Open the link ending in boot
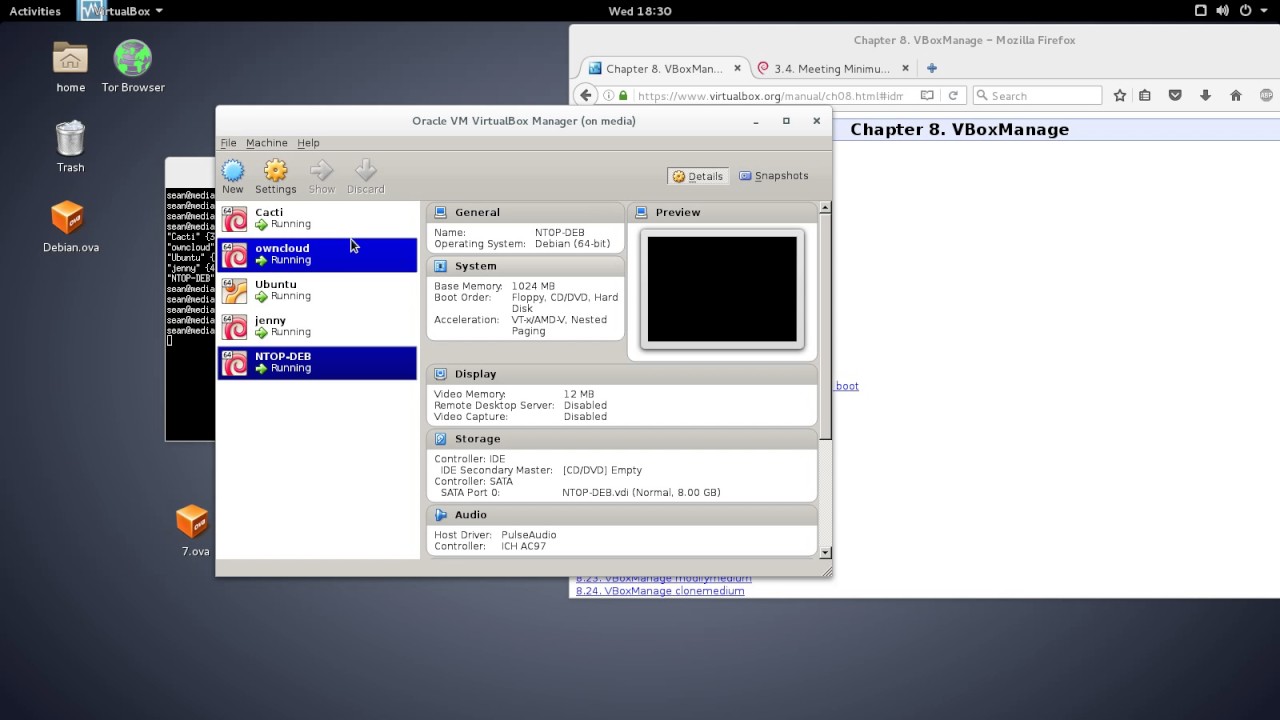Viewport: 1280px width, 720px height. click(846, 386)
